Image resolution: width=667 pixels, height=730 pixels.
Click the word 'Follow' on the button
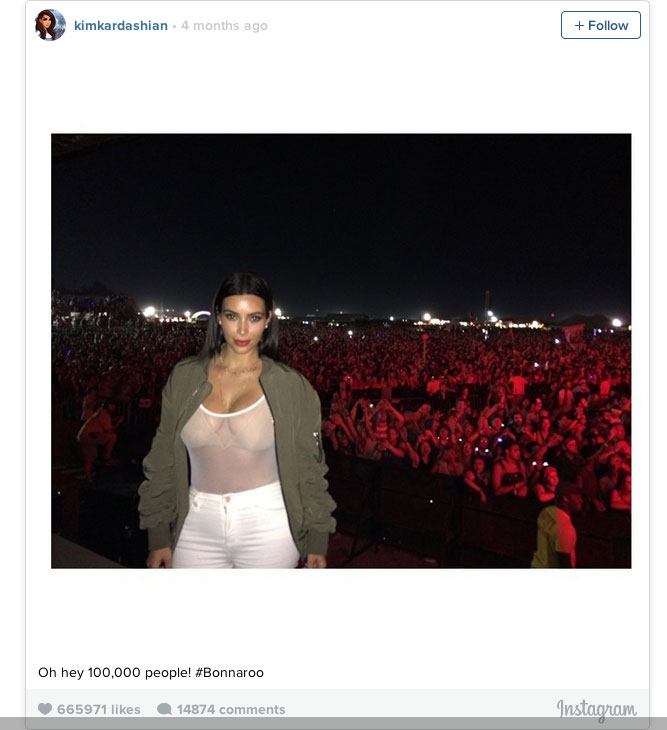coord(608,26)
